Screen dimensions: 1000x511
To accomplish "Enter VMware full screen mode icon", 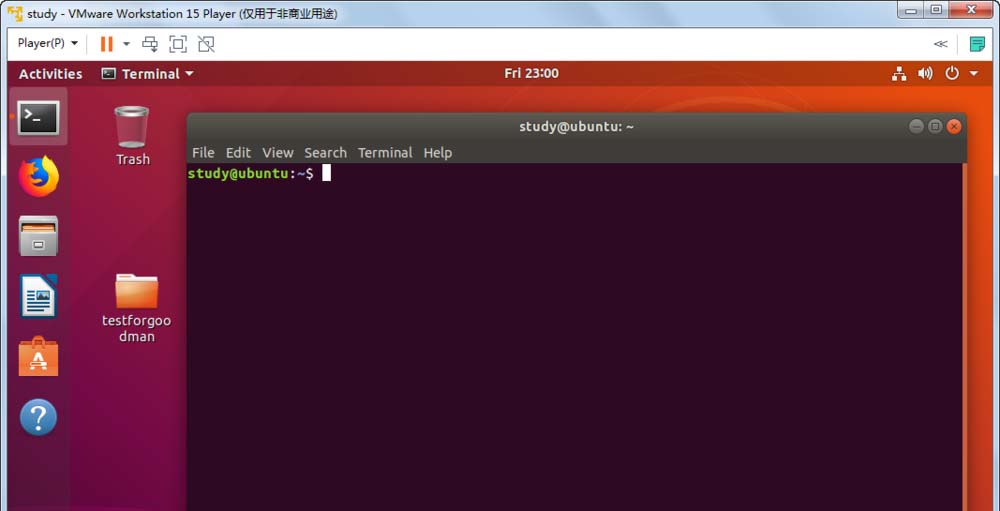I will (178, 43).
